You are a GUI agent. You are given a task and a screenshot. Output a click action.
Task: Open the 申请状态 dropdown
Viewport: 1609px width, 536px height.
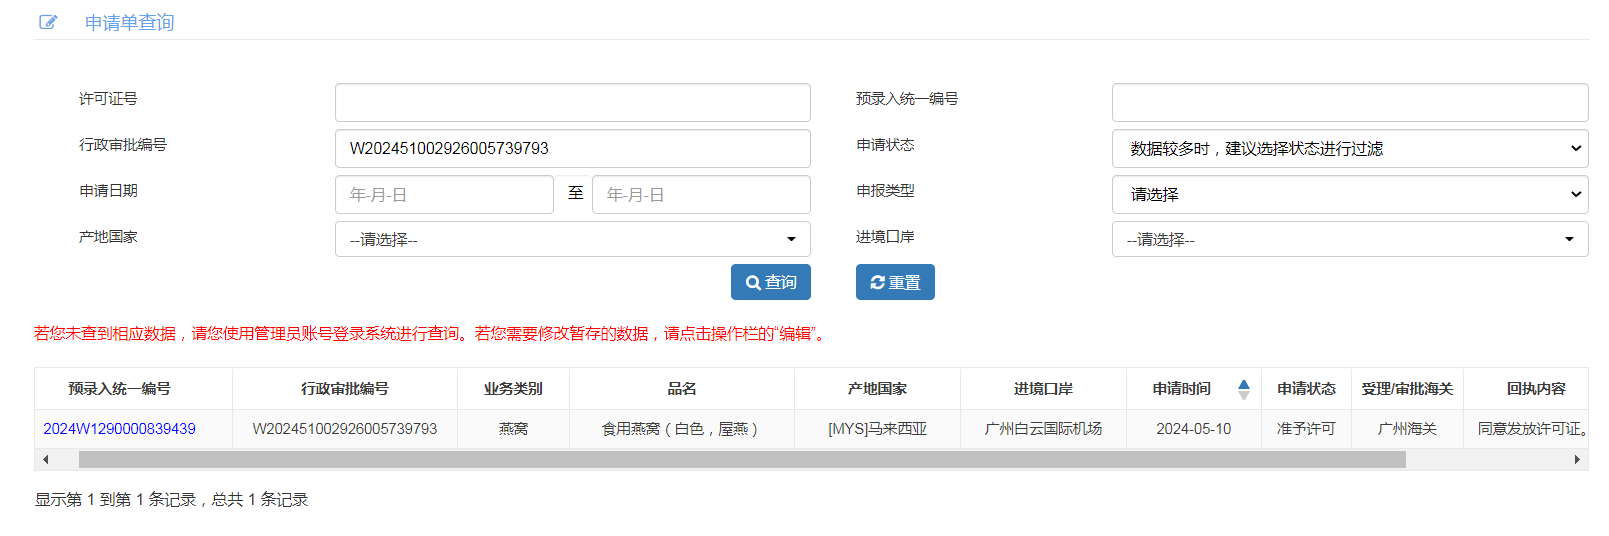pos(1349,149)
